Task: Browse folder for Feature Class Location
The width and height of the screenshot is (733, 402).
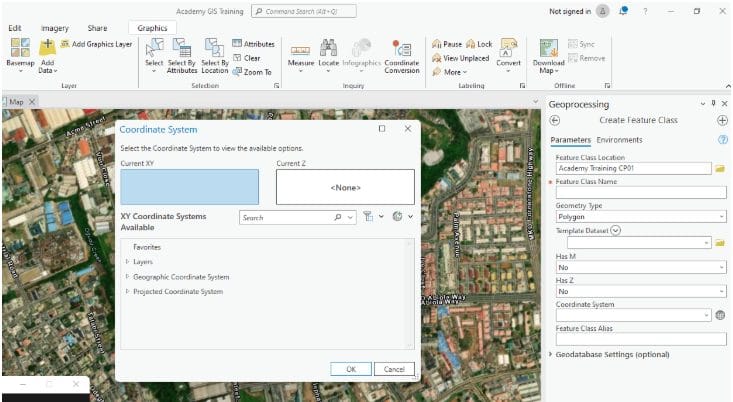Action: pos(720,168)
